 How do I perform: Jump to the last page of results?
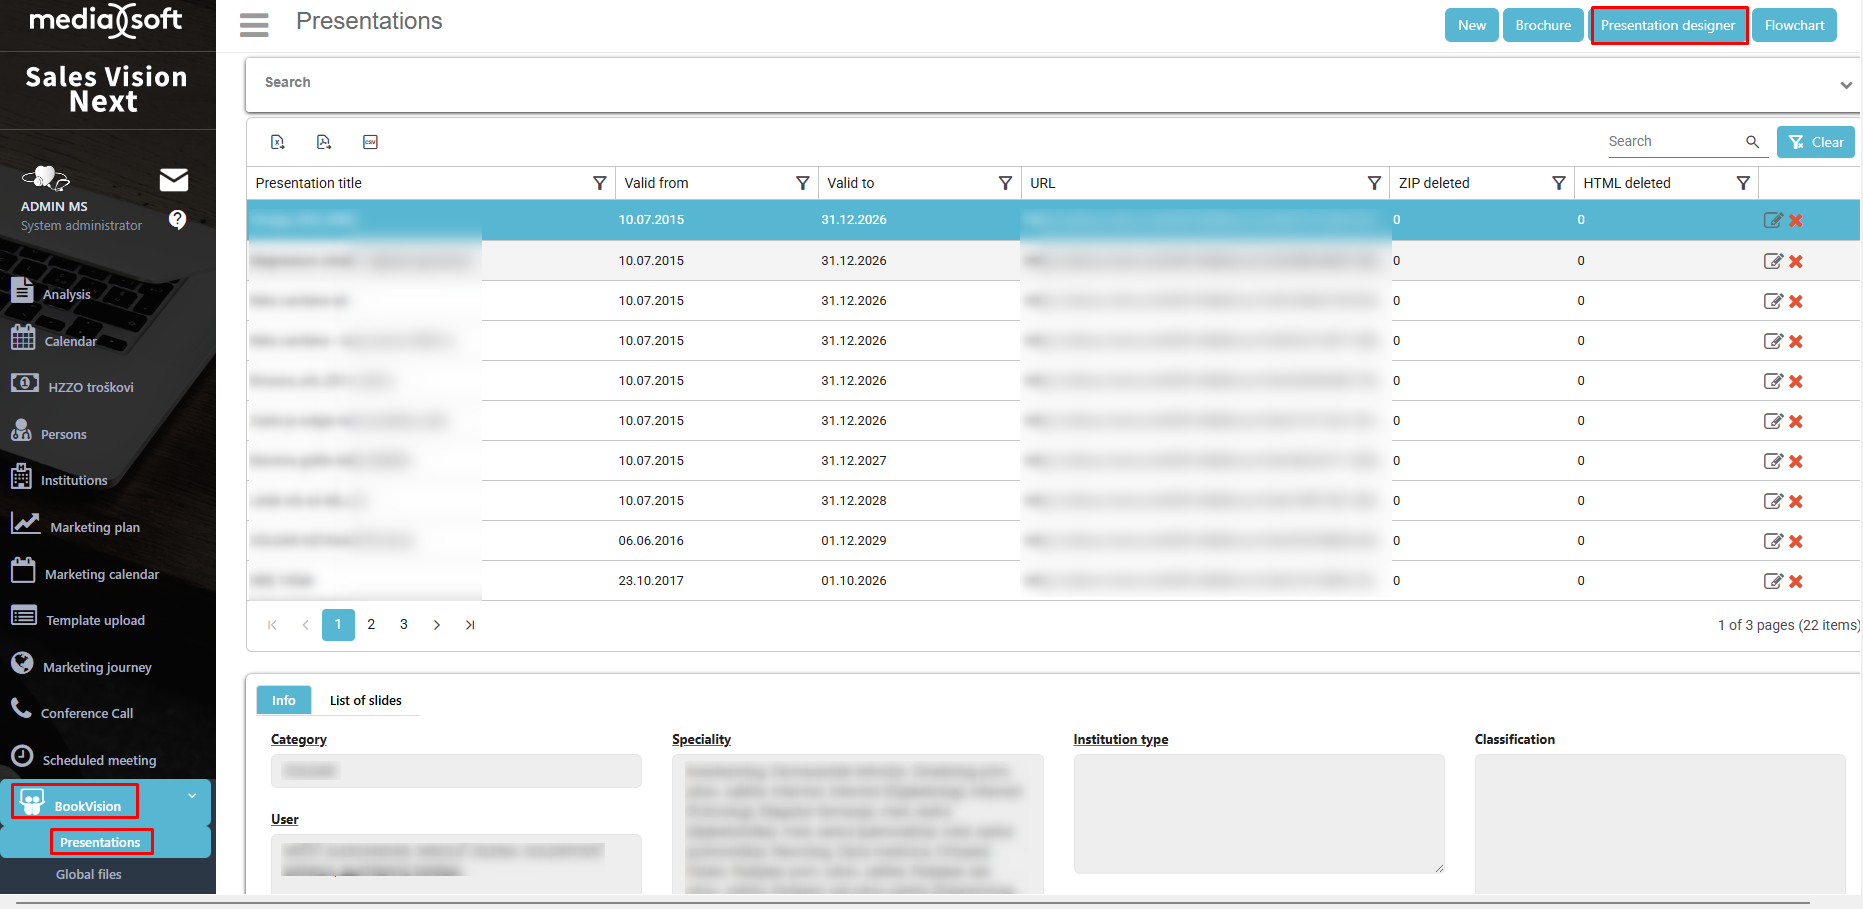pos(470,625)
